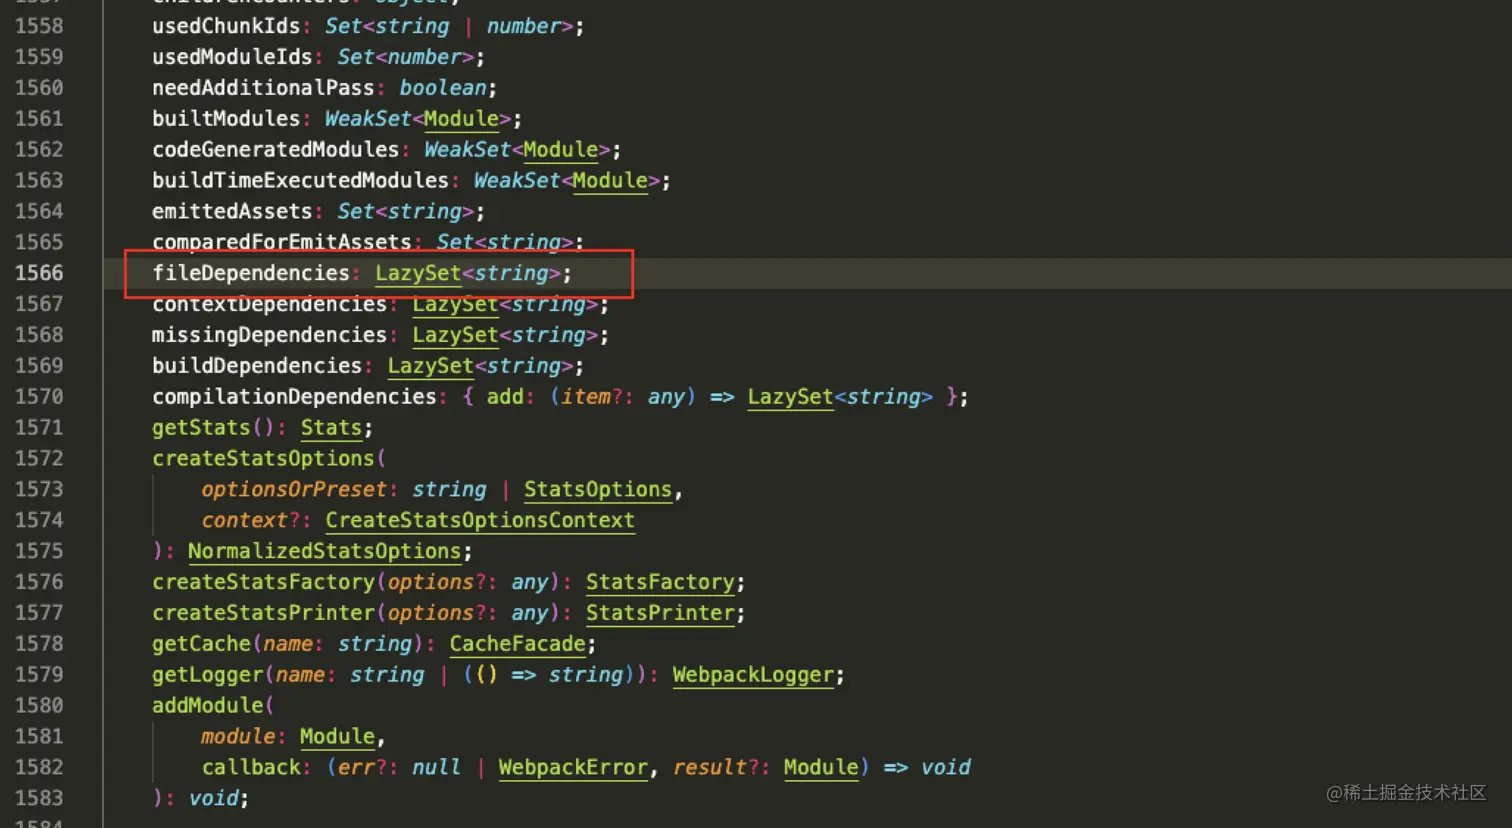Open the Module type link on builtModules line
1512x828 pixels.
[461, 119]
